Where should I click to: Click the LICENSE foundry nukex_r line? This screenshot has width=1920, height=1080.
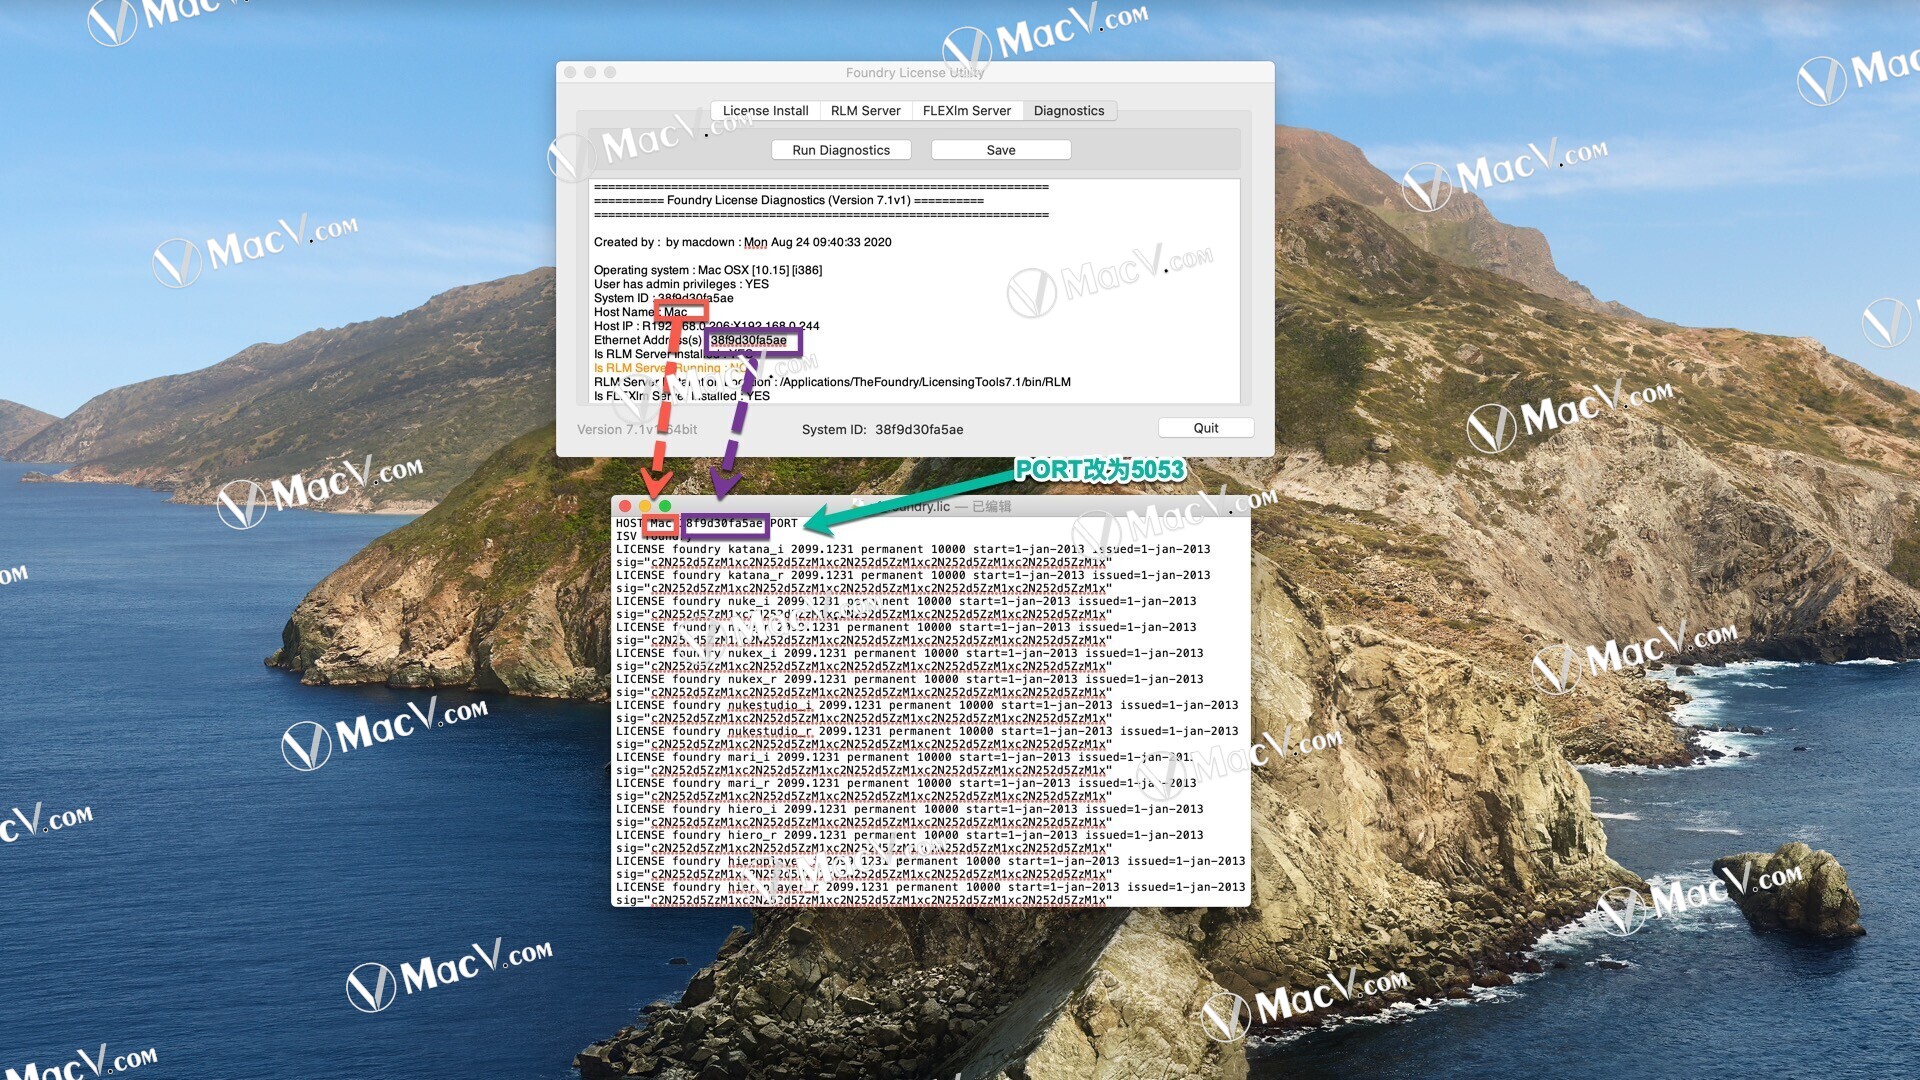click(910, 679)
